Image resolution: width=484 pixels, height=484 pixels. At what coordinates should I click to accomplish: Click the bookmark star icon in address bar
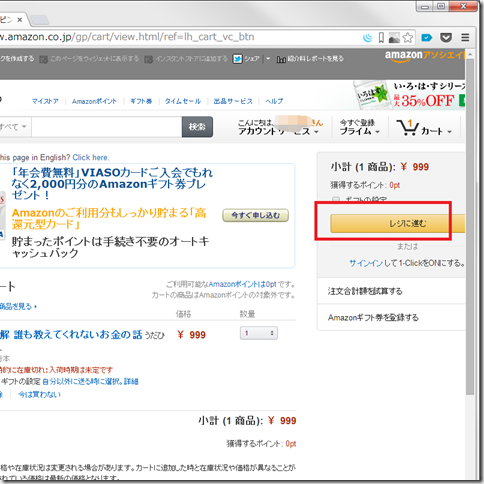(x=408, y=38)
